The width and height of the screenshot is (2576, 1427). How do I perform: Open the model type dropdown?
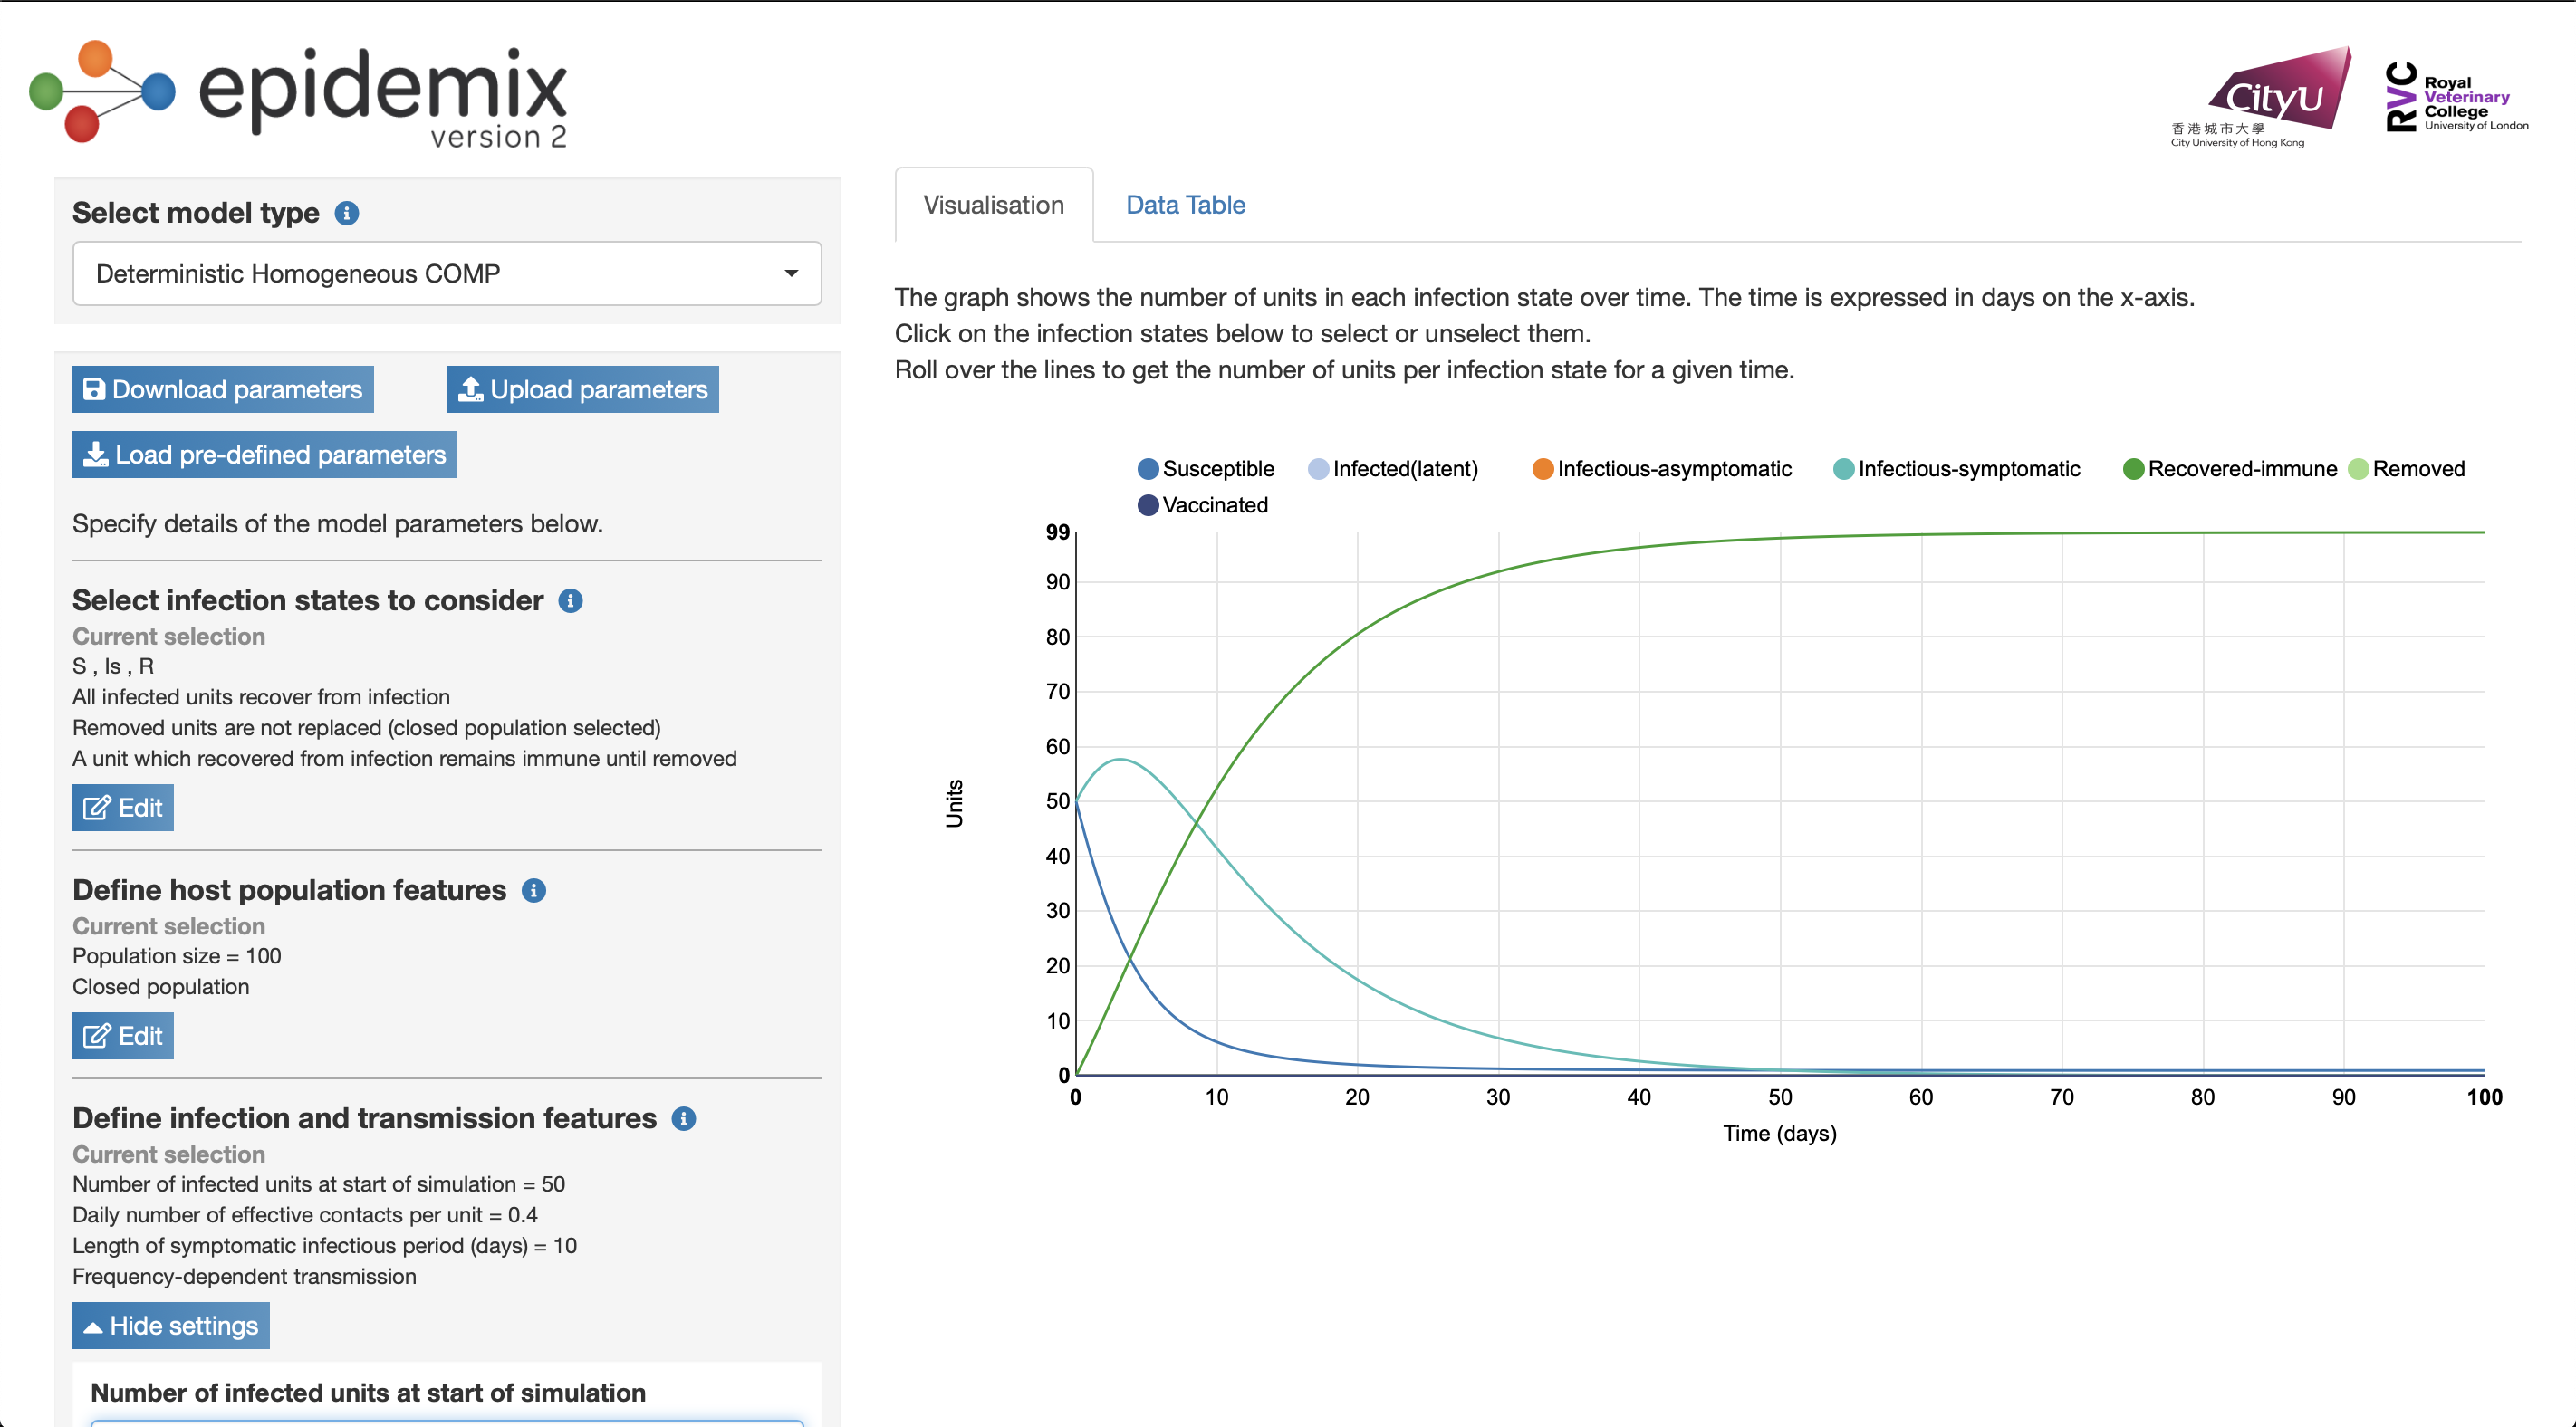click(447, 273)
